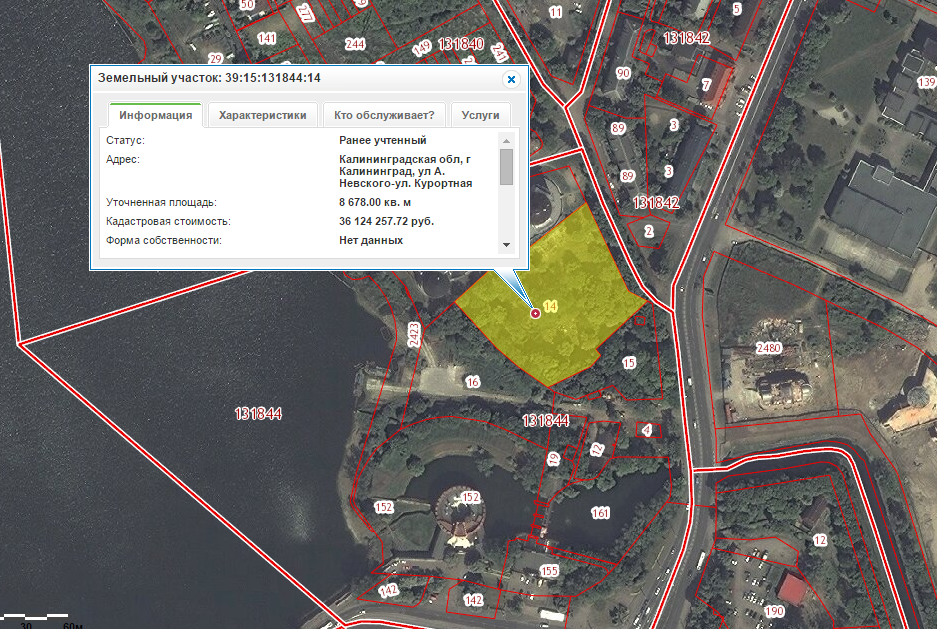Select parcel 141 on the map
Screen dimensions: 937x629
click(266, 38)
